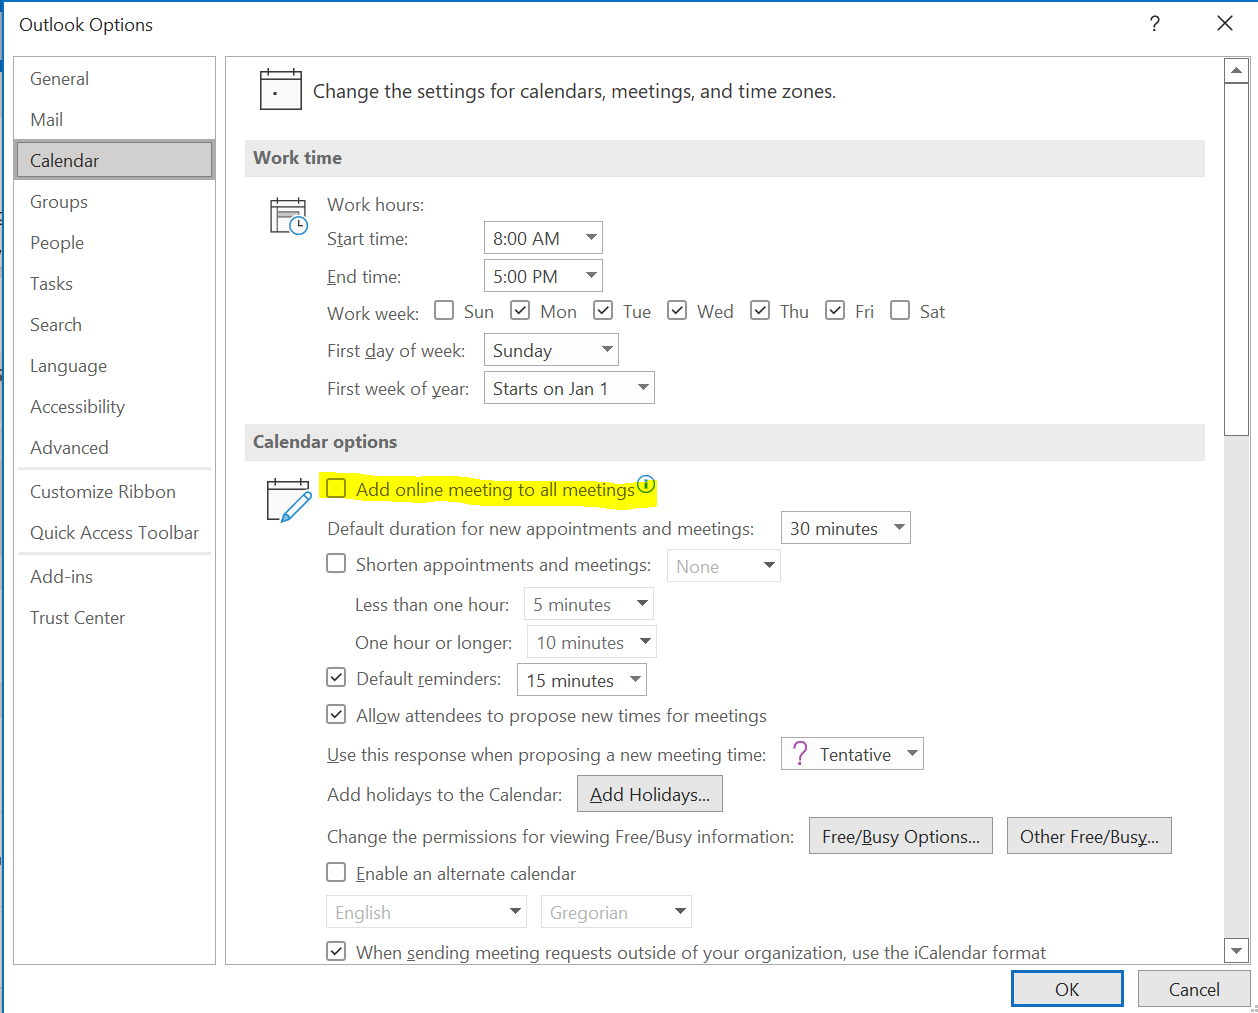Uncheck the Mon work week checkbox
Viewport: 1258px width, 1013px height.
pyautogui.click(x=520, y=310)
